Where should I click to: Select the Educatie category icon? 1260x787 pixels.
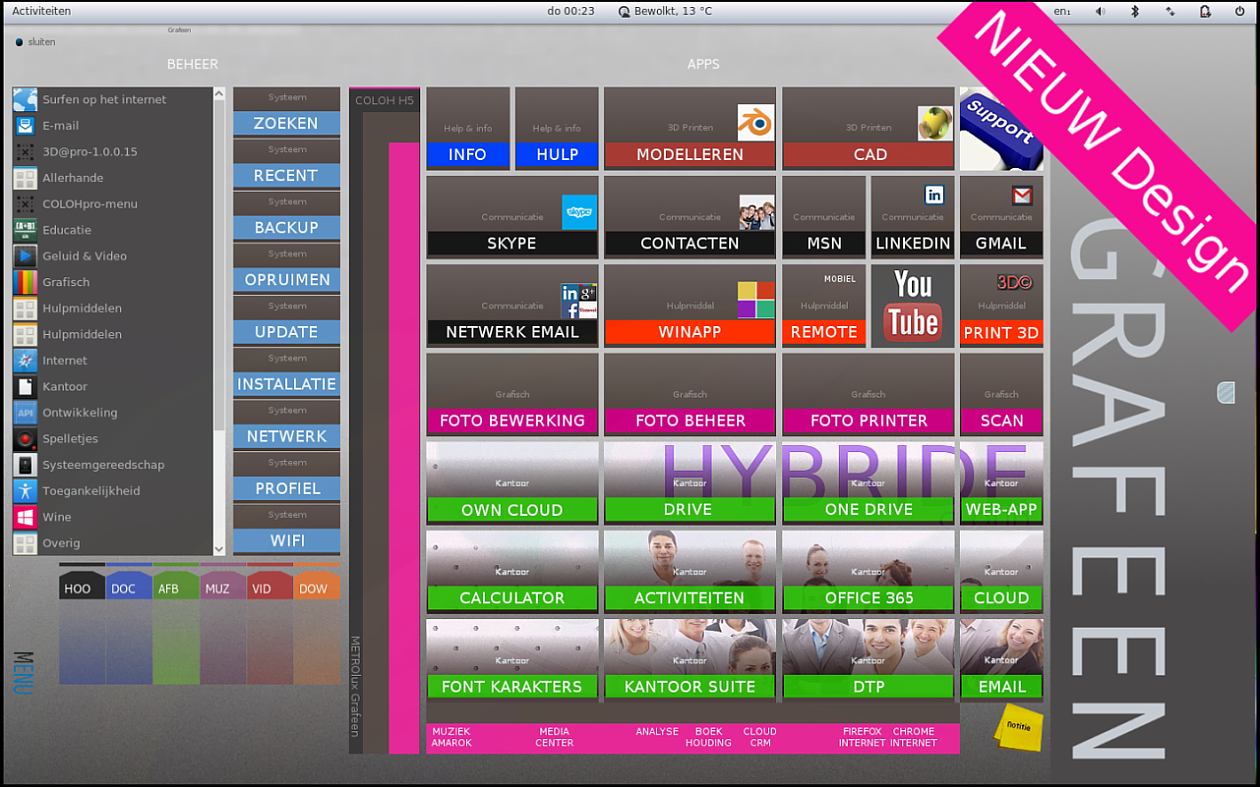pyautogui.click(x=25, y=229)
